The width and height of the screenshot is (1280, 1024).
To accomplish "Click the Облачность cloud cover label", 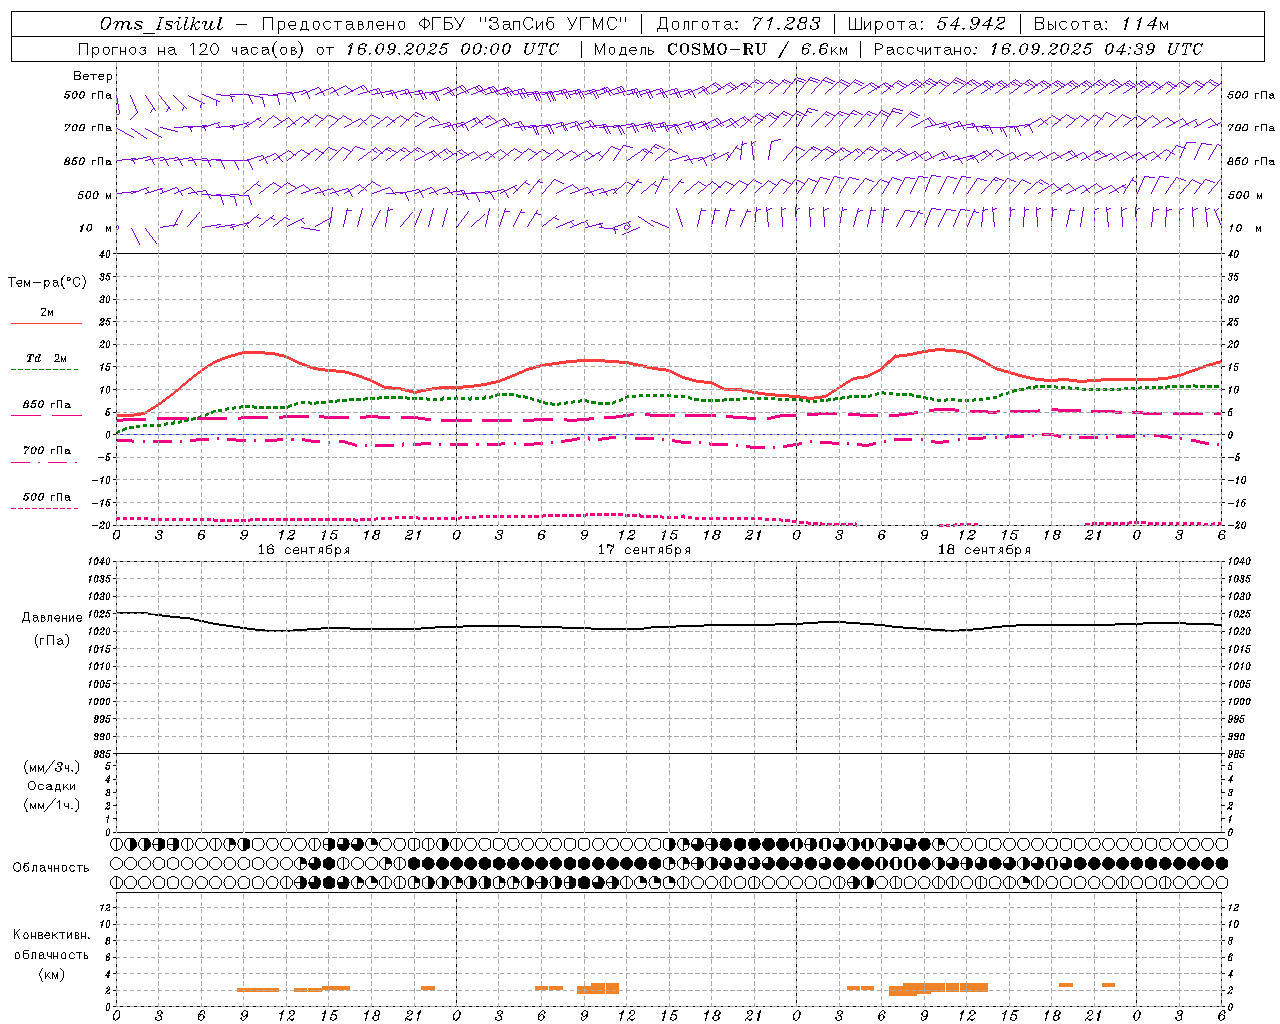I will 51,867.
